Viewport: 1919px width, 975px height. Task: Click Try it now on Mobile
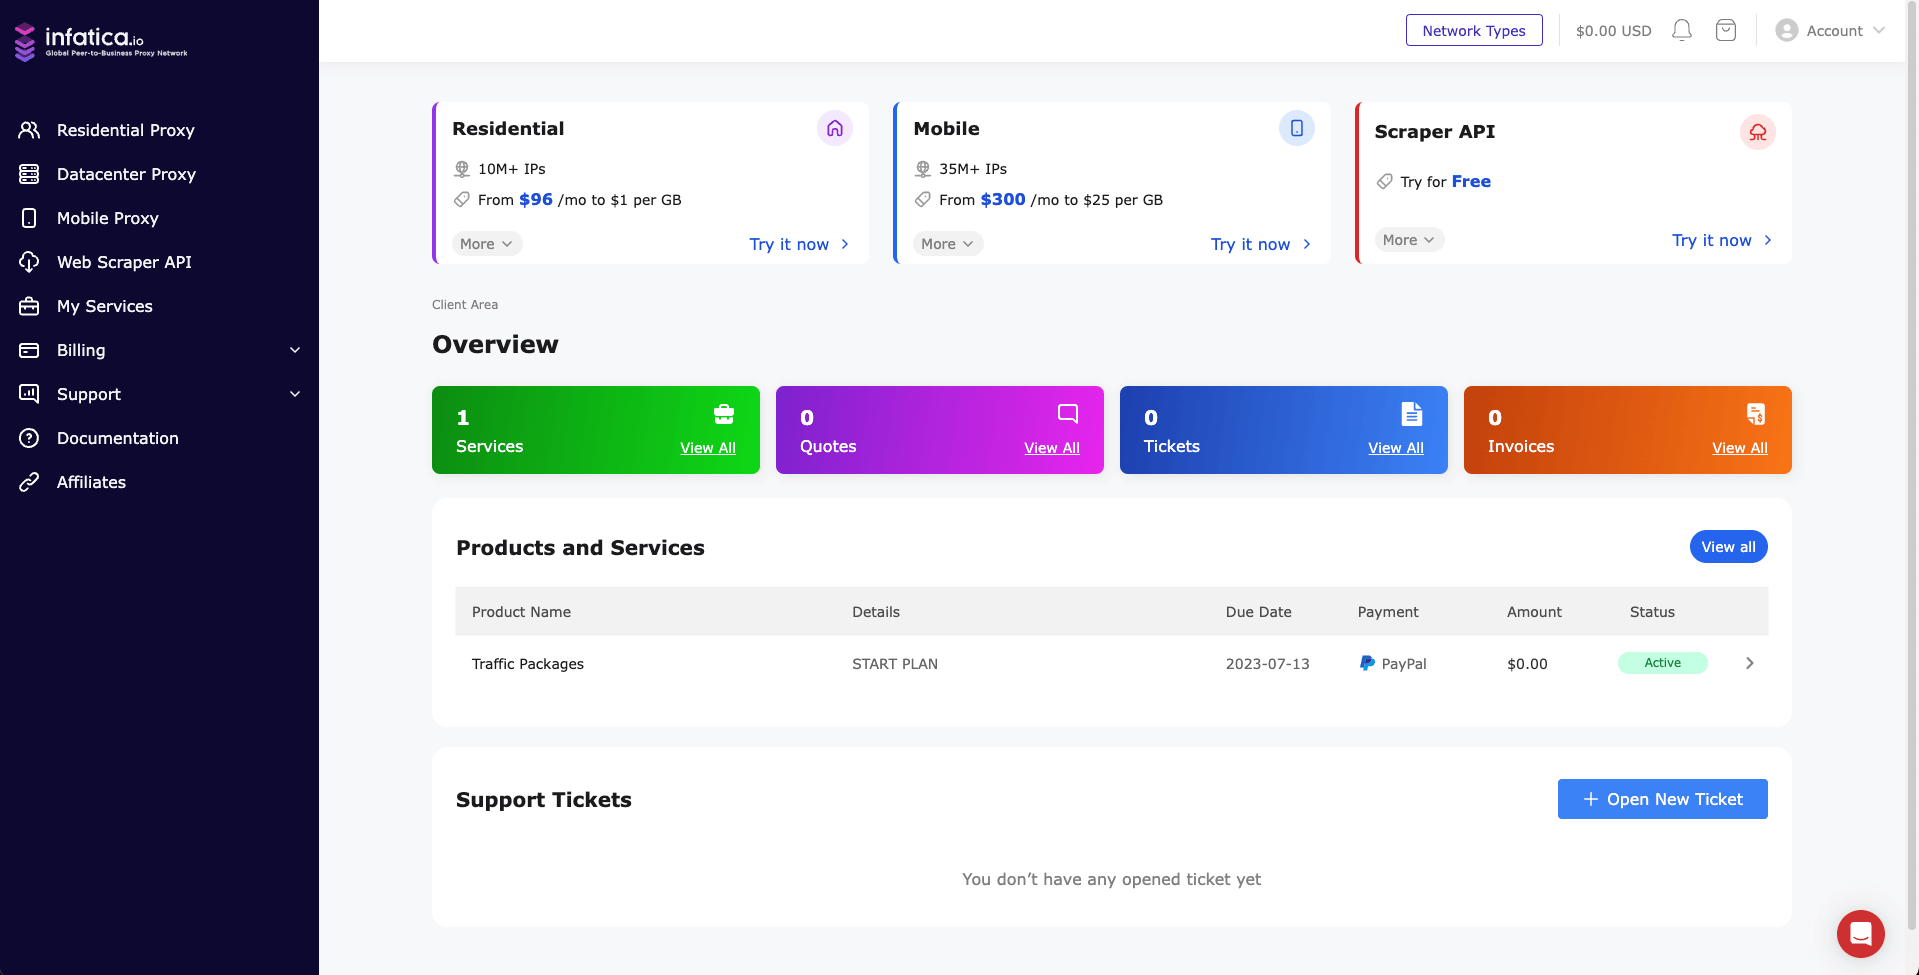pyautogui.click(x=1260, y=244)
